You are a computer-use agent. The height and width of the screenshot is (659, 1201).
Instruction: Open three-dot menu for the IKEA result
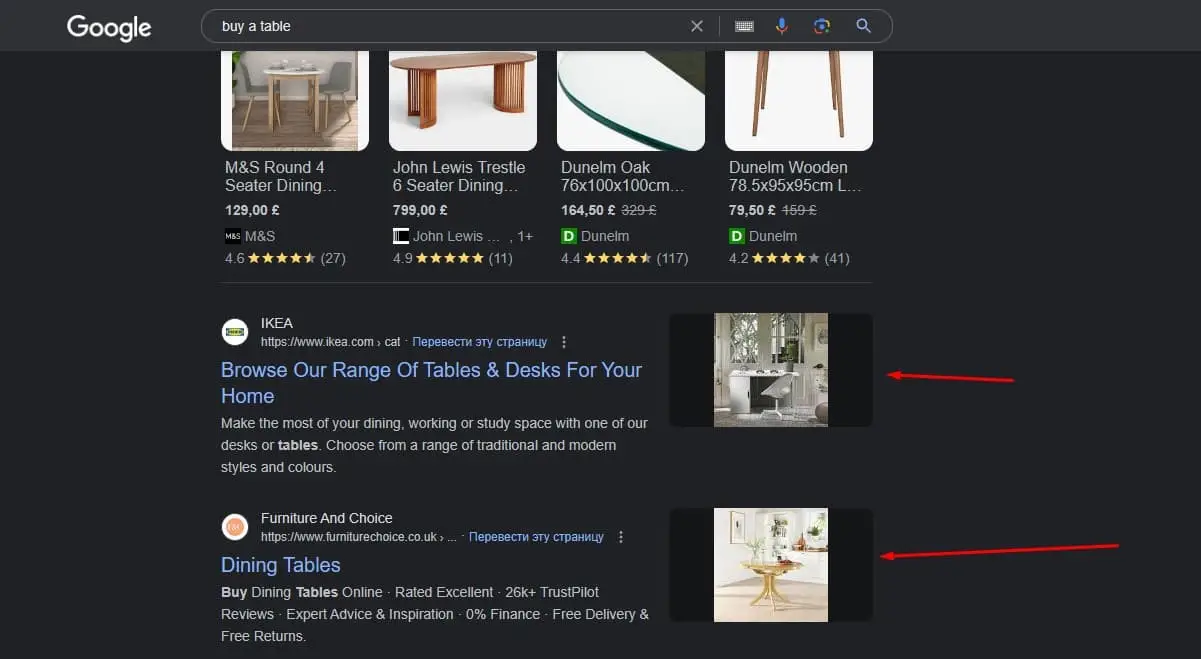pyautogui.click(x=565, y=342)
